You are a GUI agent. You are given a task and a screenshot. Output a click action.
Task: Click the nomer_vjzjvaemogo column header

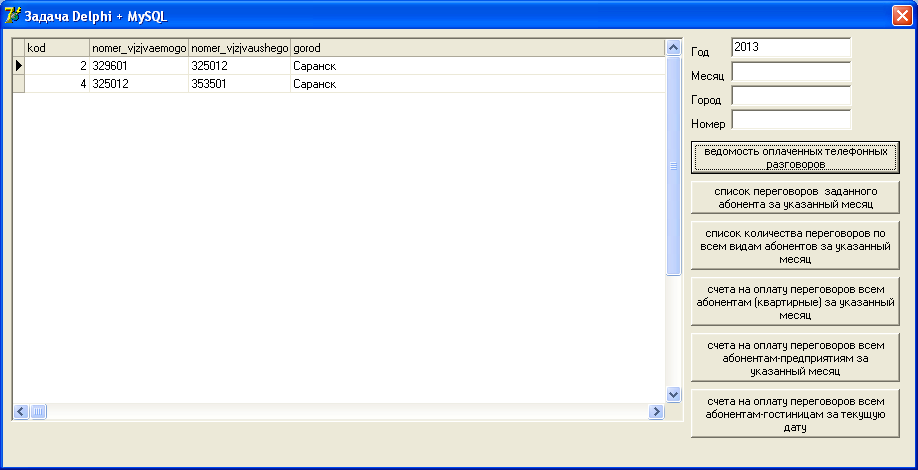click(x=139, y=48)
